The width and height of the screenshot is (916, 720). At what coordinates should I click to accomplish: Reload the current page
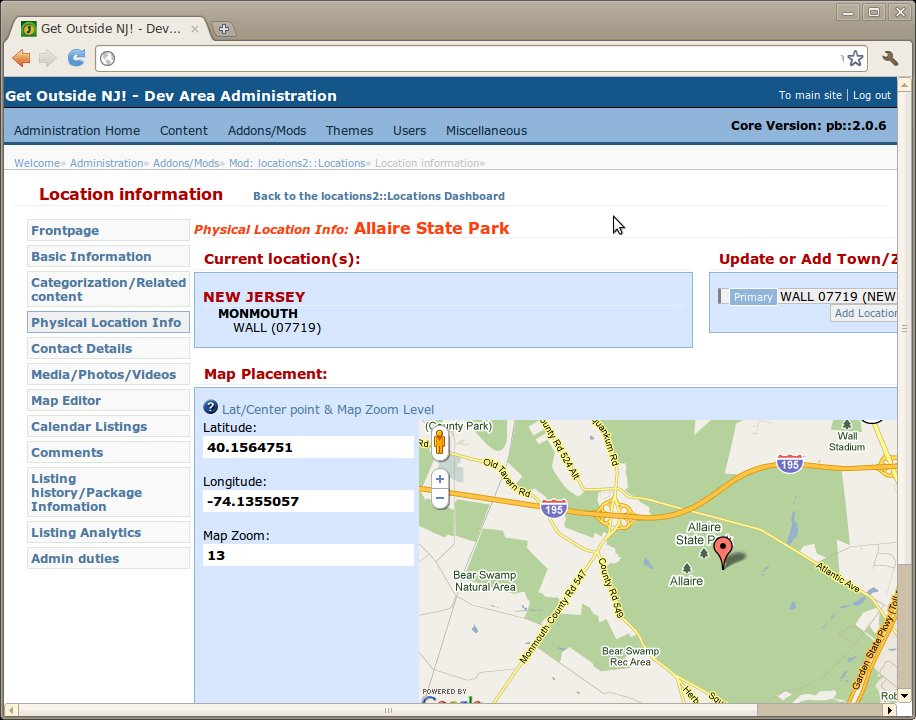pos(76,58)
